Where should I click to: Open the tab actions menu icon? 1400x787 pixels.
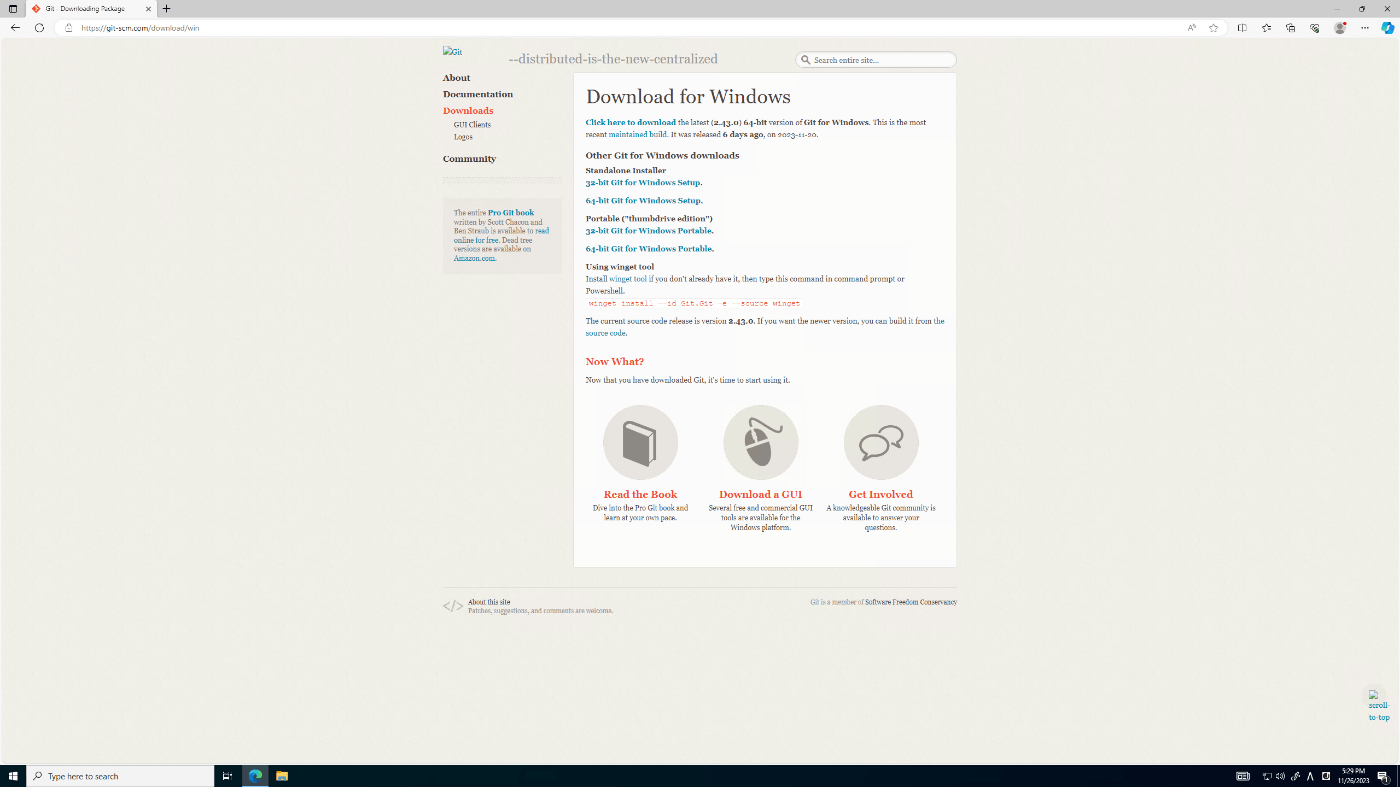(x=13, y=8)
